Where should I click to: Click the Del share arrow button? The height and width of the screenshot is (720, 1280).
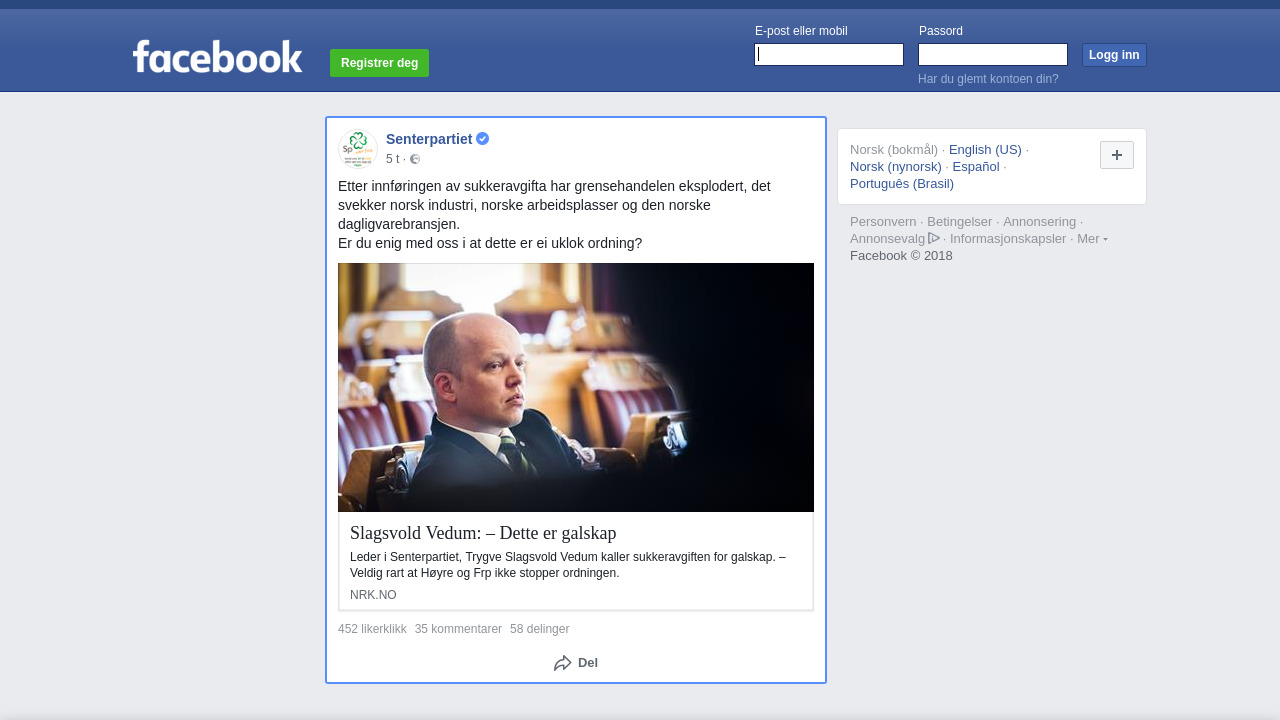576,663
